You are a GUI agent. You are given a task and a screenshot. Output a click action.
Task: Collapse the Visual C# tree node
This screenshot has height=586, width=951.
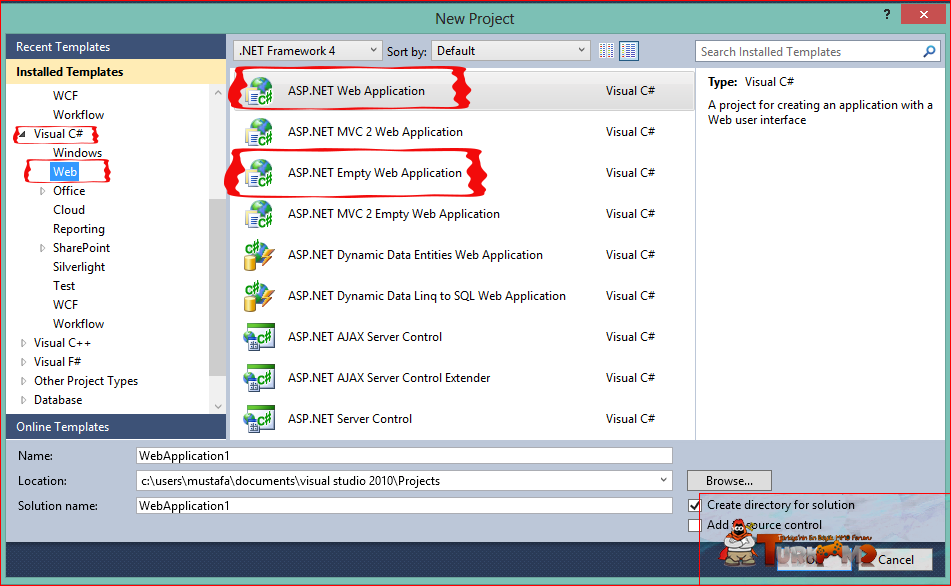(x=22, y=134)
